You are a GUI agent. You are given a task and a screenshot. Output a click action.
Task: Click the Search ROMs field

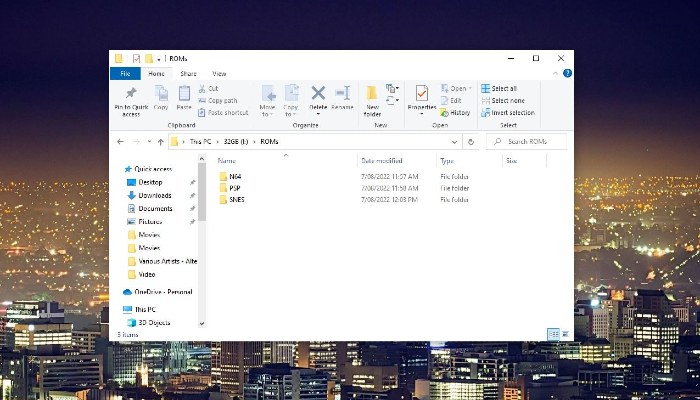pyautogui.click(x=527, y=142)
